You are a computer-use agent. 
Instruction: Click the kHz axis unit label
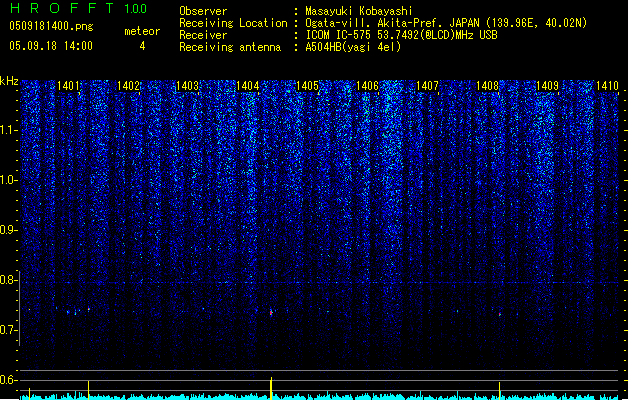[9, 81]
